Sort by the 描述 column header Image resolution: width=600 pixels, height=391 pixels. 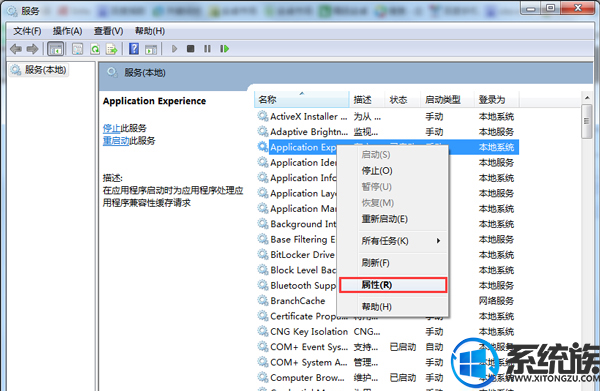point(366,99)
